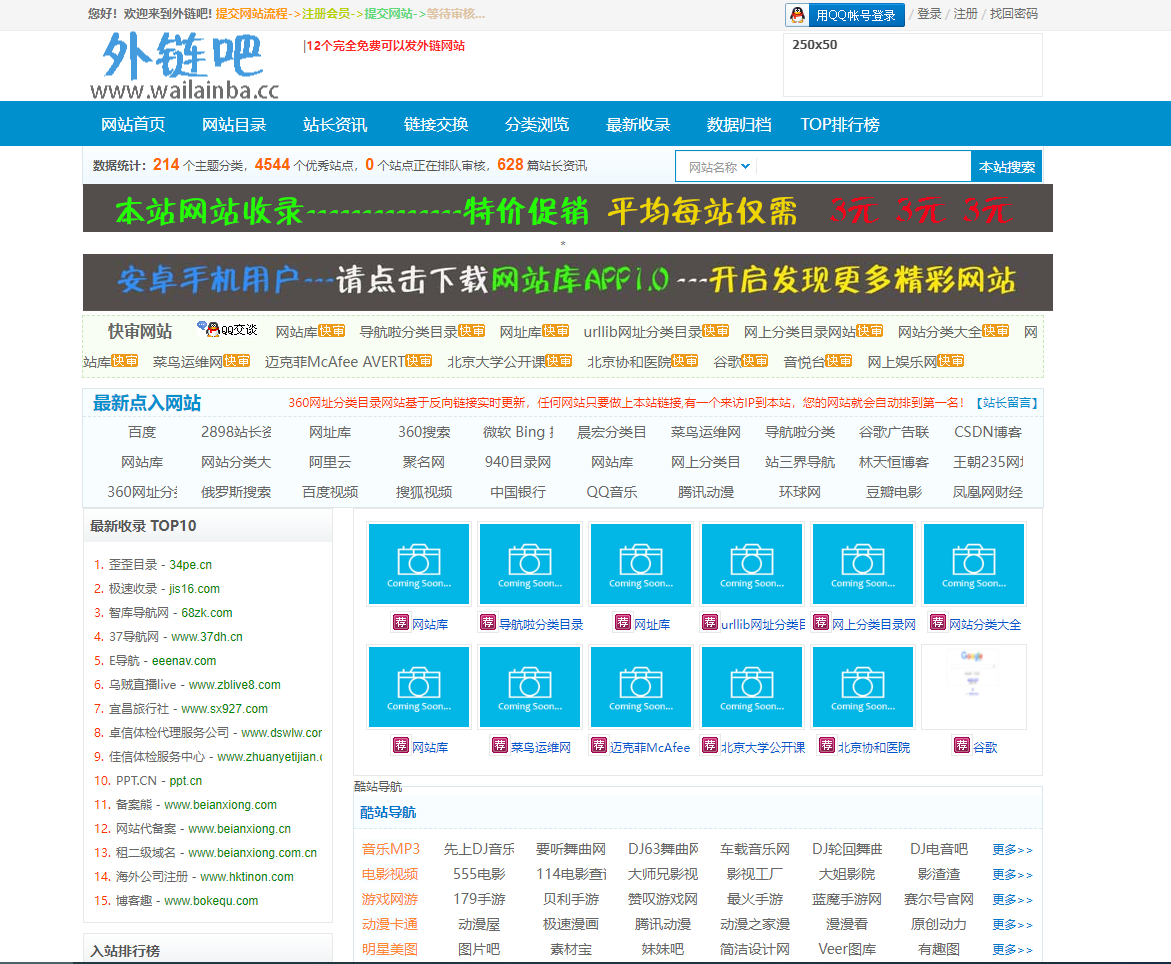
Task: Click the QQ penguin login icon
Action: pos(798,14)
